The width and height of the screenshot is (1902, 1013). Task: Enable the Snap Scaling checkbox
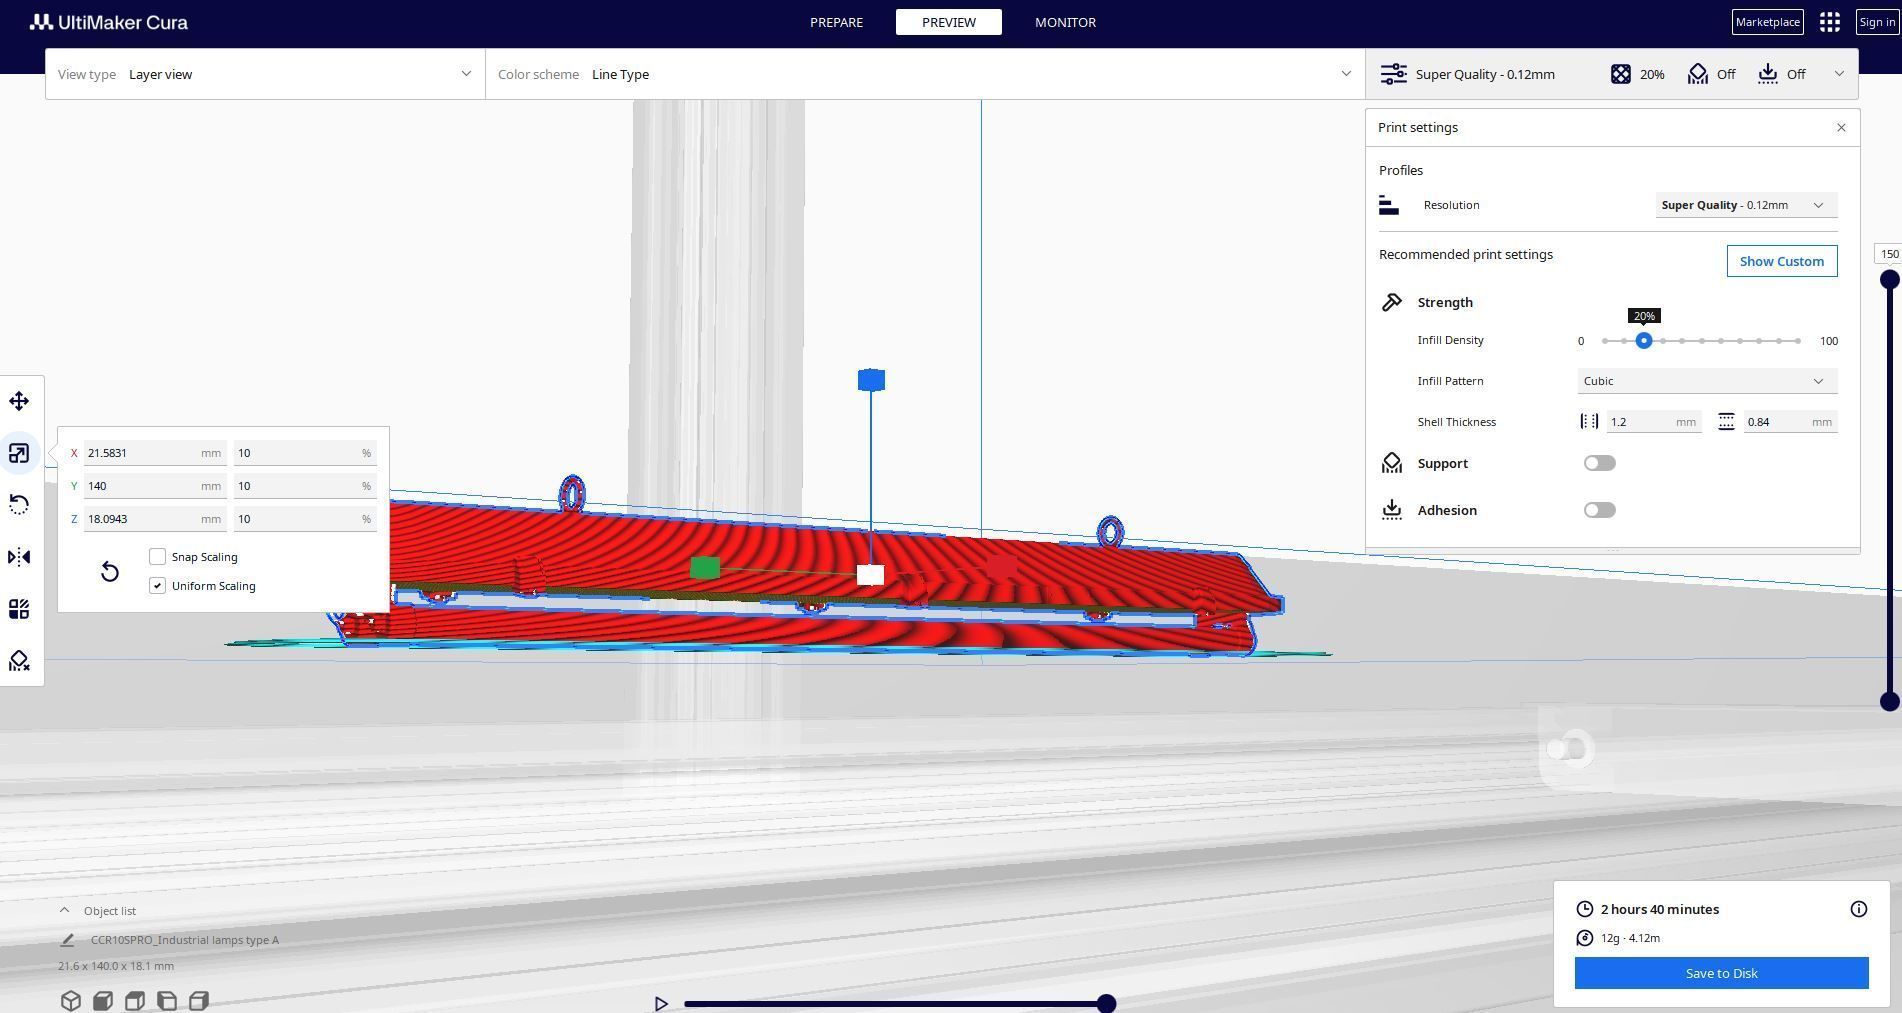[157, 557]
